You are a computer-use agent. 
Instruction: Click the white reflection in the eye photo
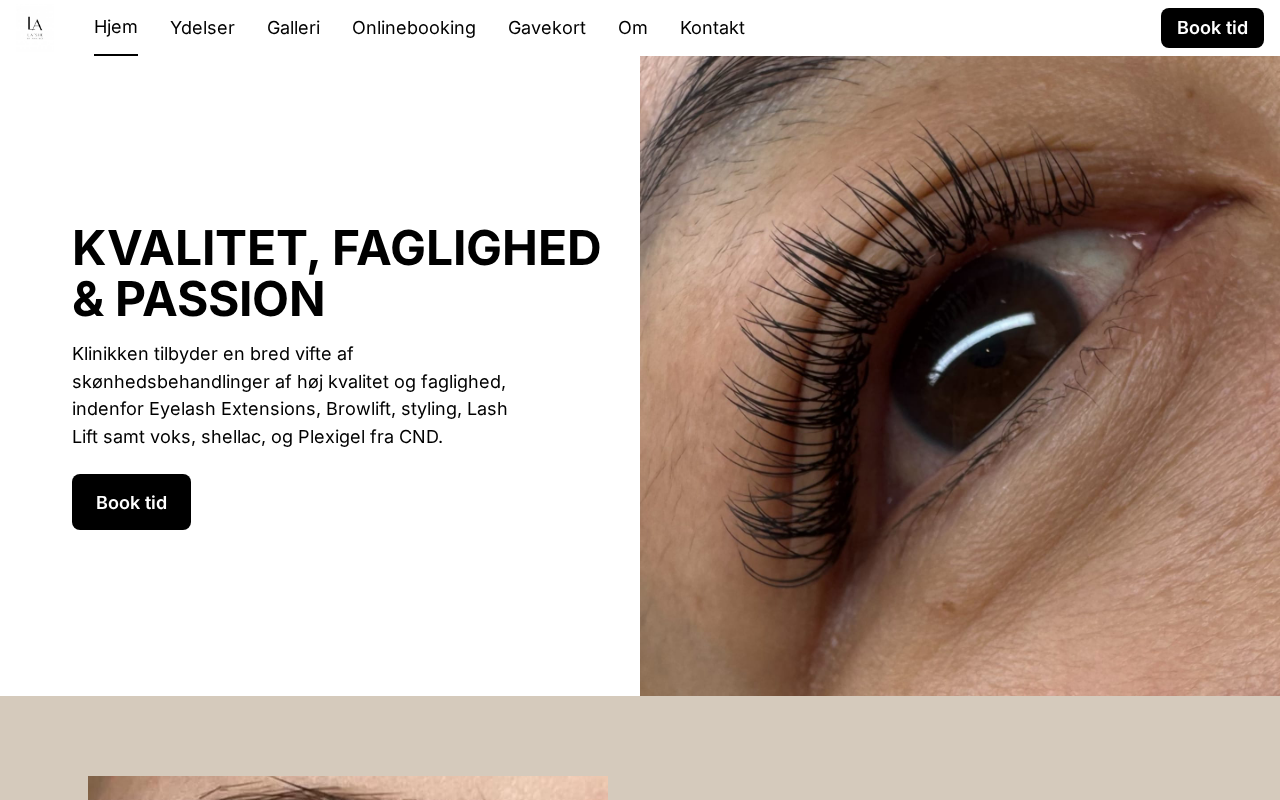coord(982,346)
